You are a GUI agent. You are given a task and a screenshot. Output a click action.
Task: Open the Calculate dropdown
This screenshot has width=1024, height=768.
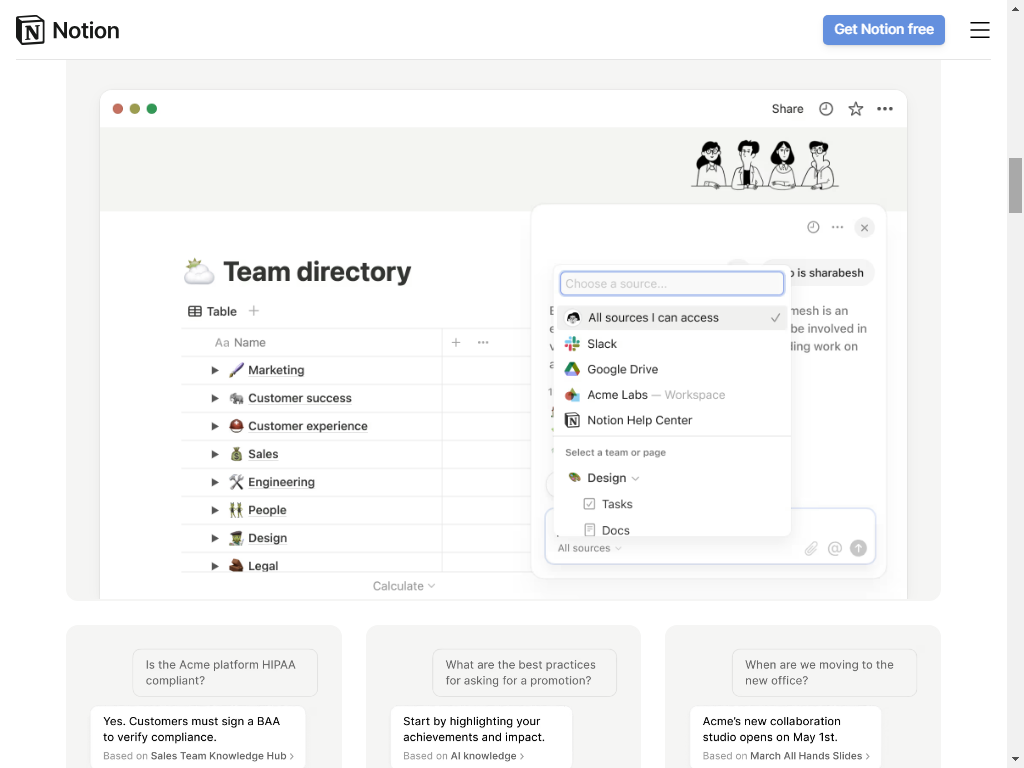[x=404, y=586]
